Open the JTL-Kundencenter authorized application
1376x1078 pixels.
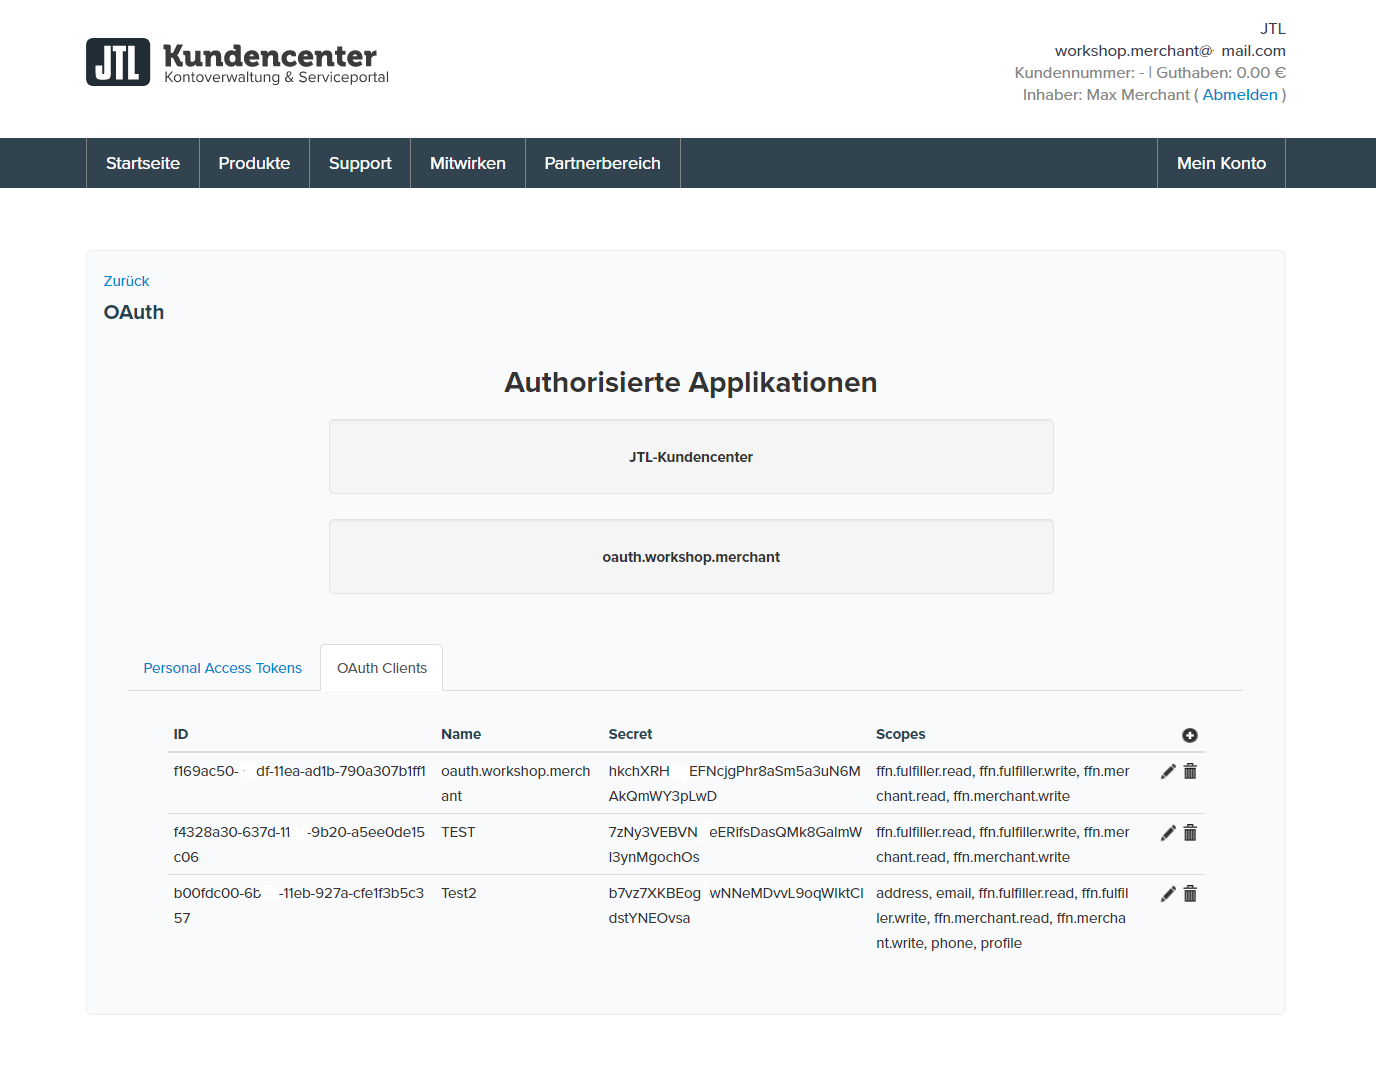click(691, 457)
